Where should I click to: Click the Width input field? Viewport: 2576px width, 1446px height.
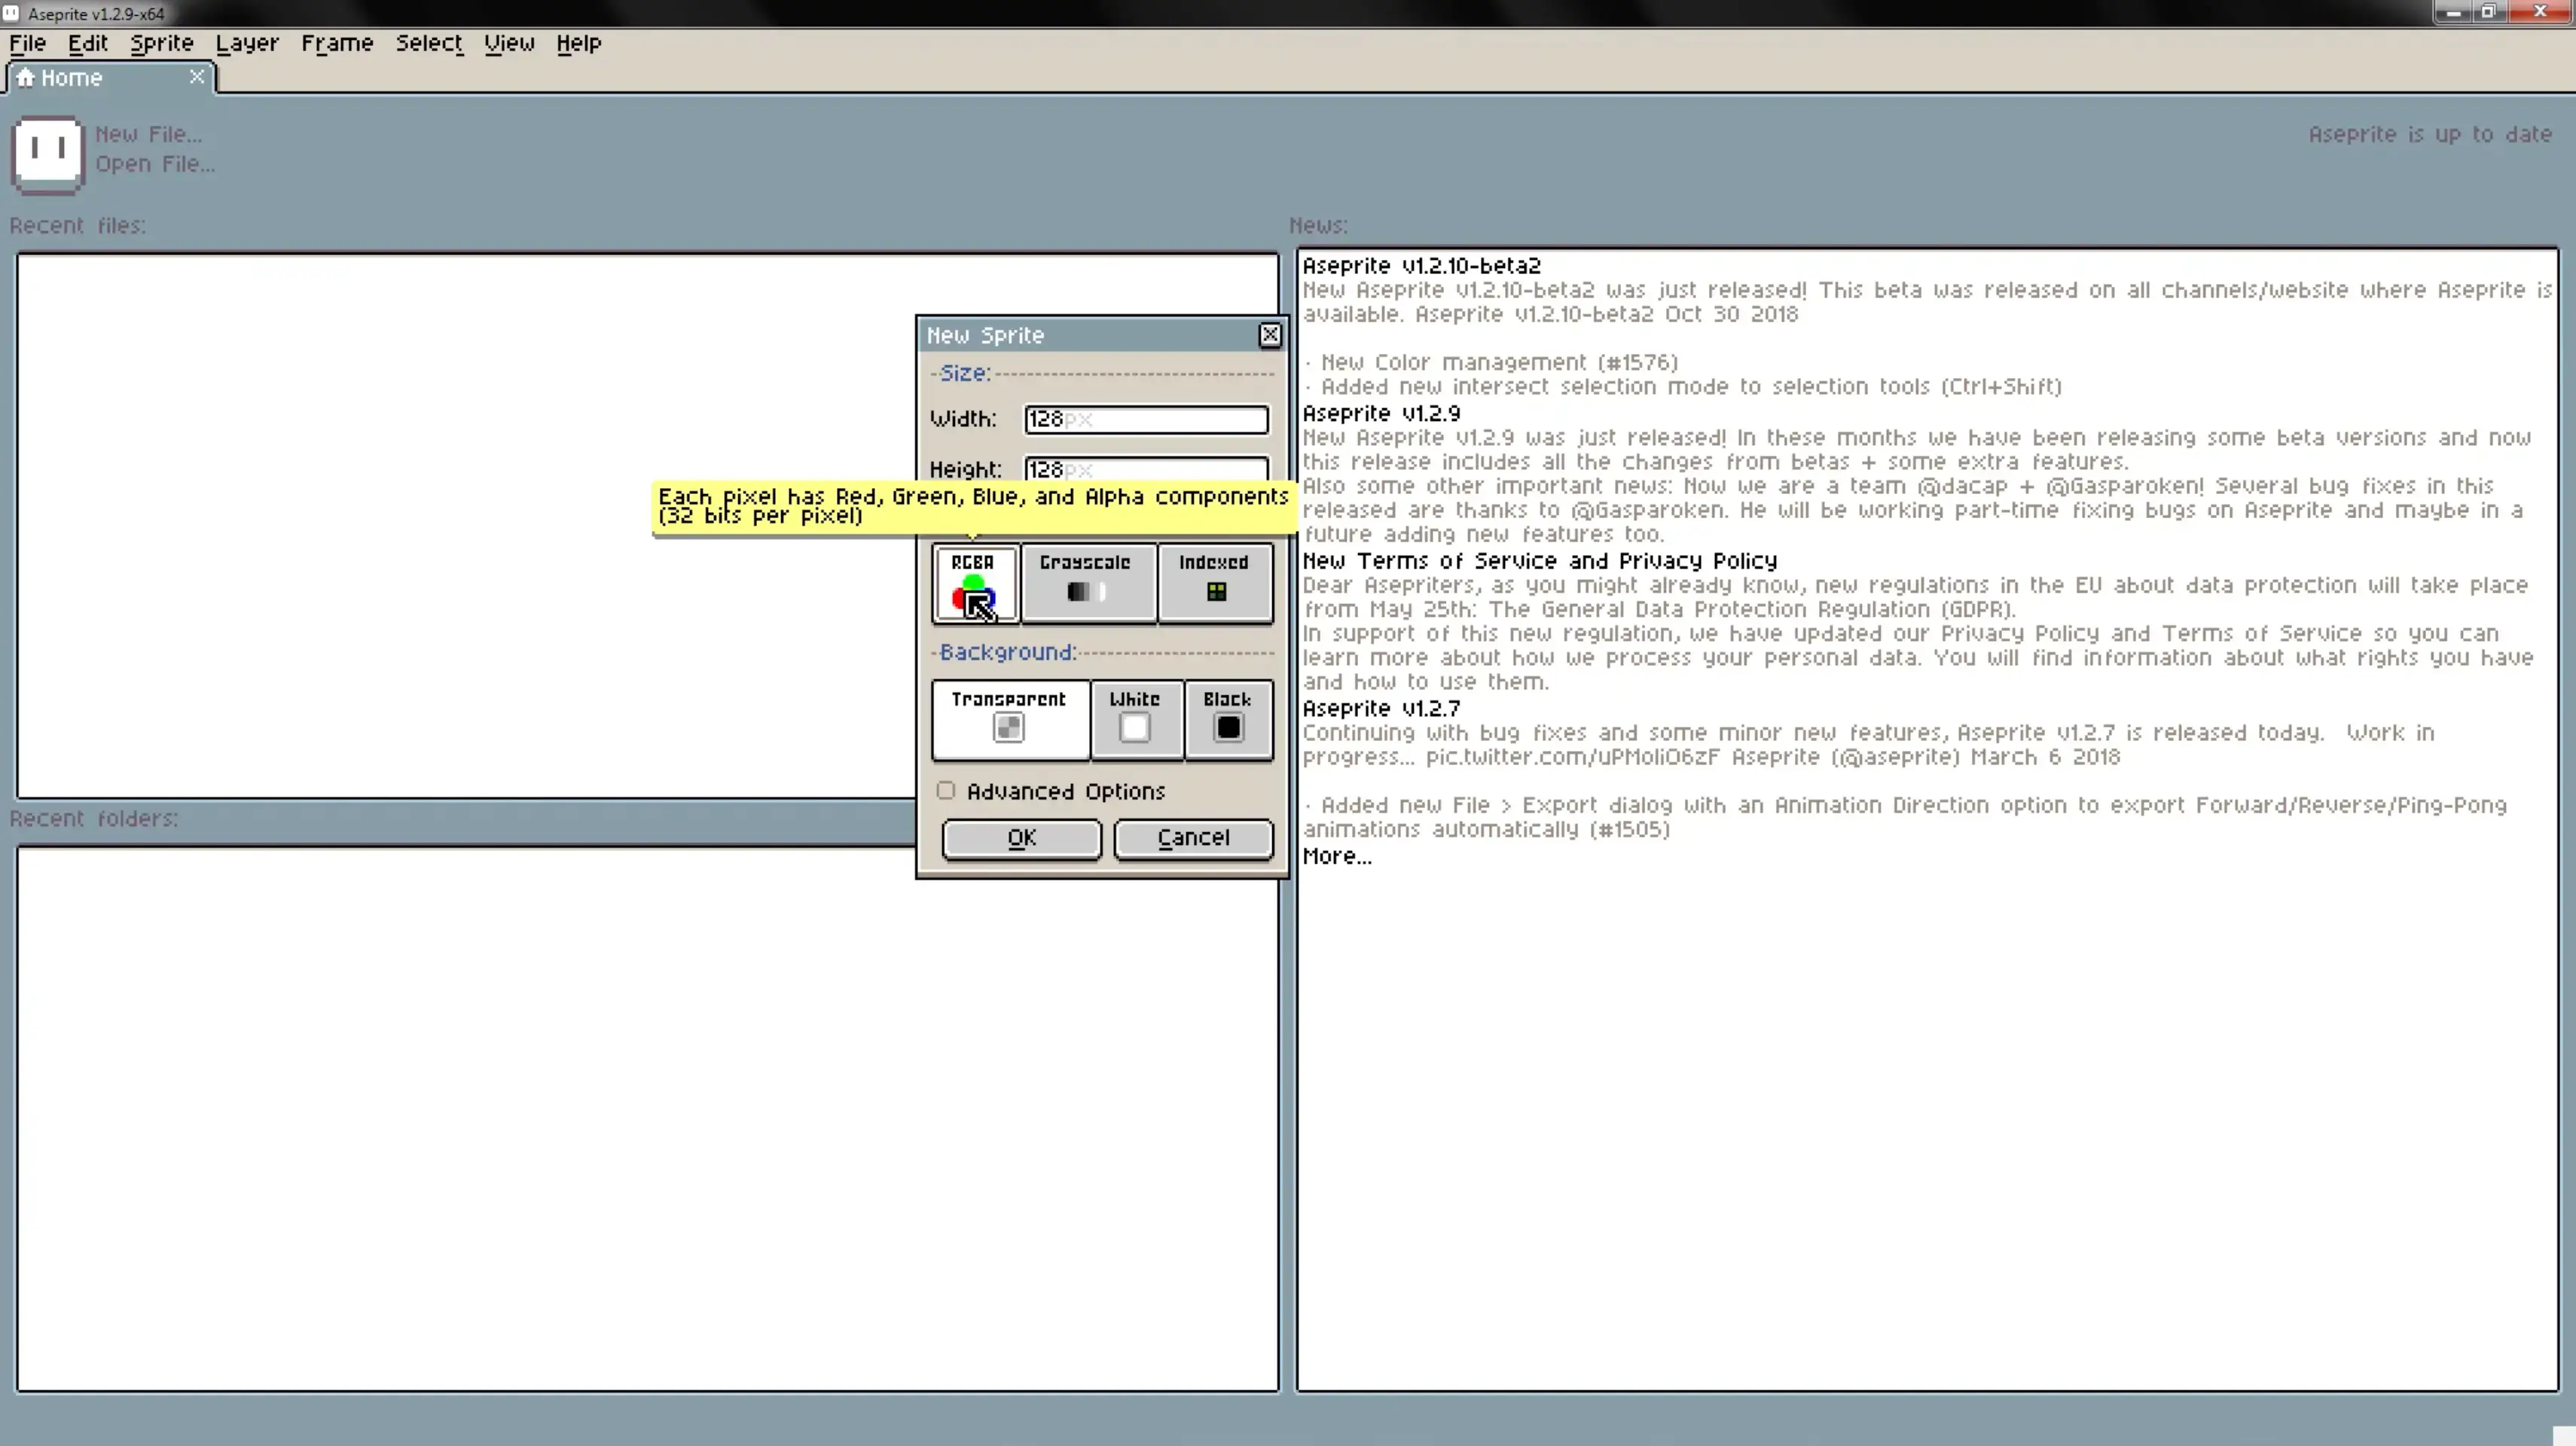(1146, 419)
